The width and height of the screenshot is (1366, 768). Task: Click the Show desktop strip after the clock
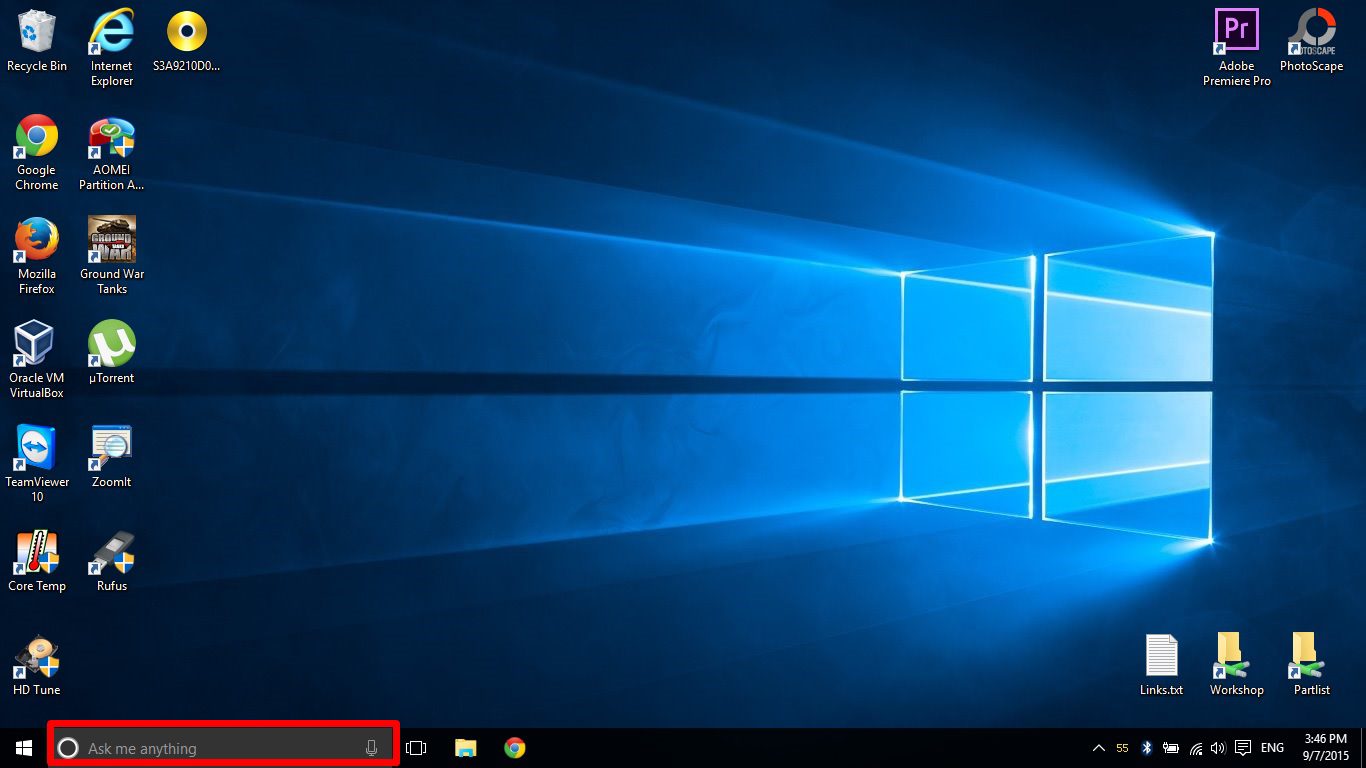(x=1363, y=748)
